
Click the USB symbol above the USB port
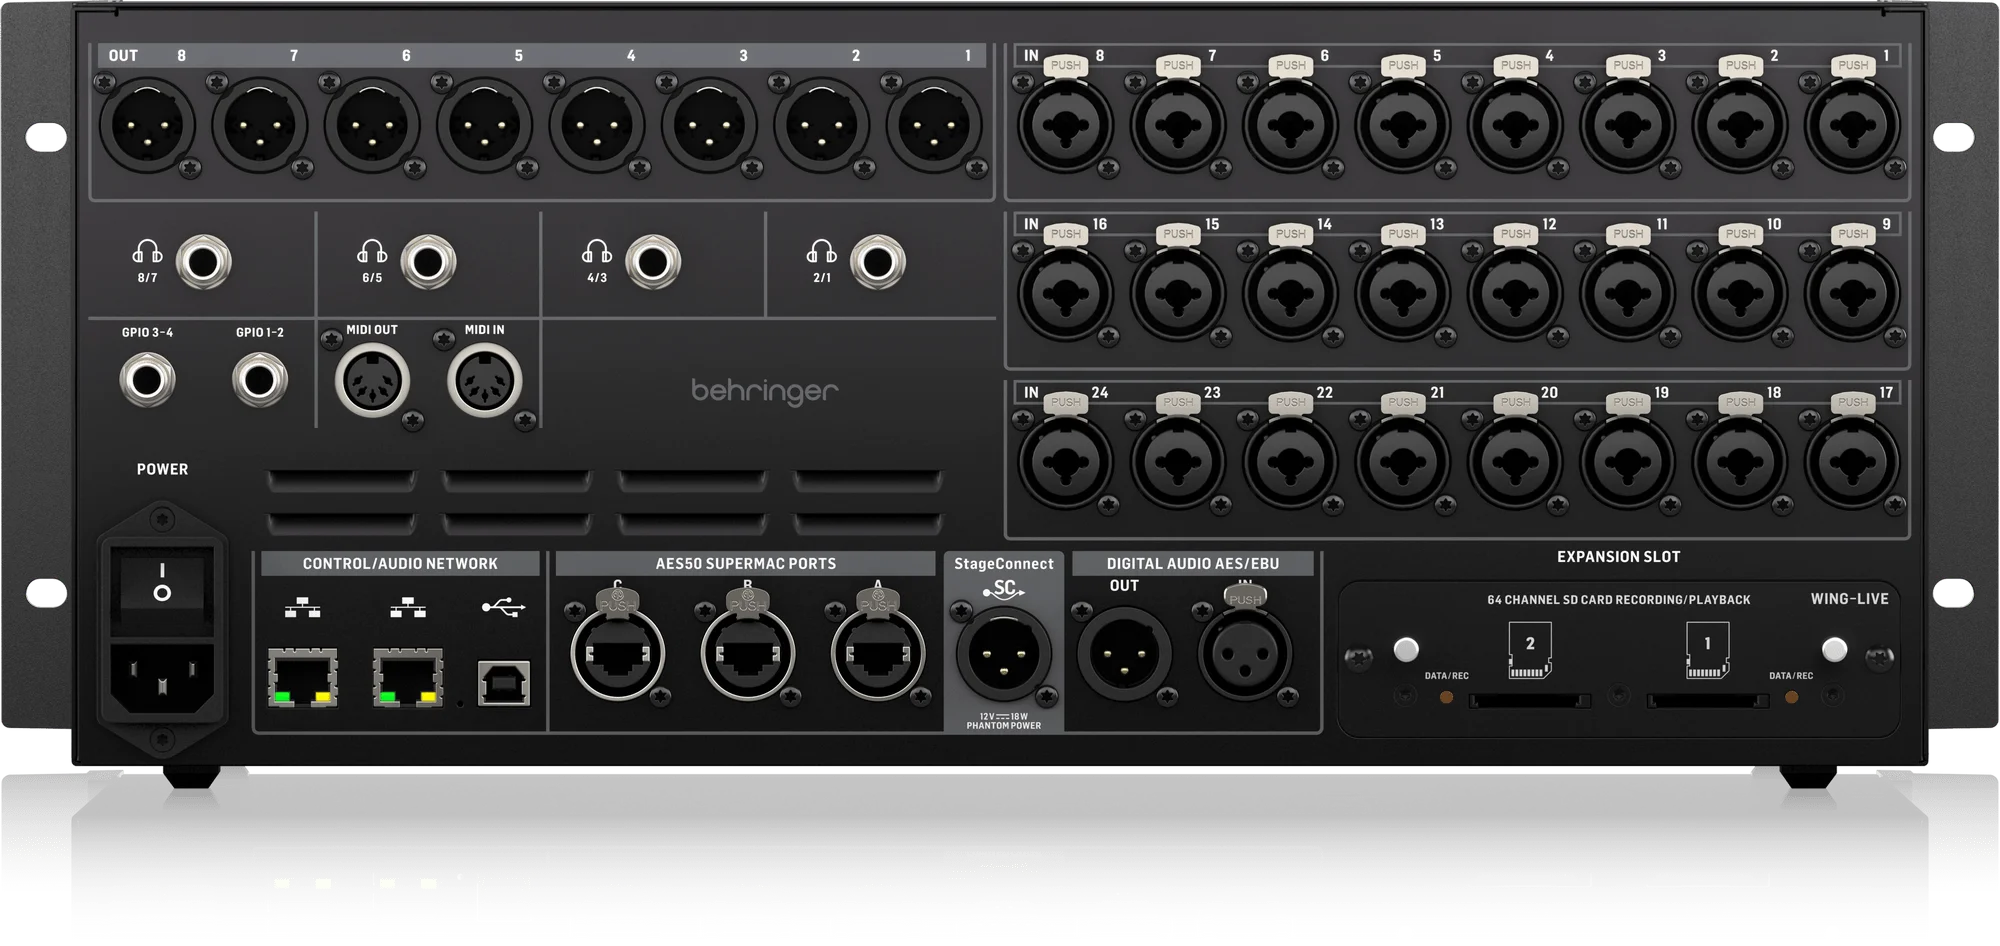tap(503, 606)
